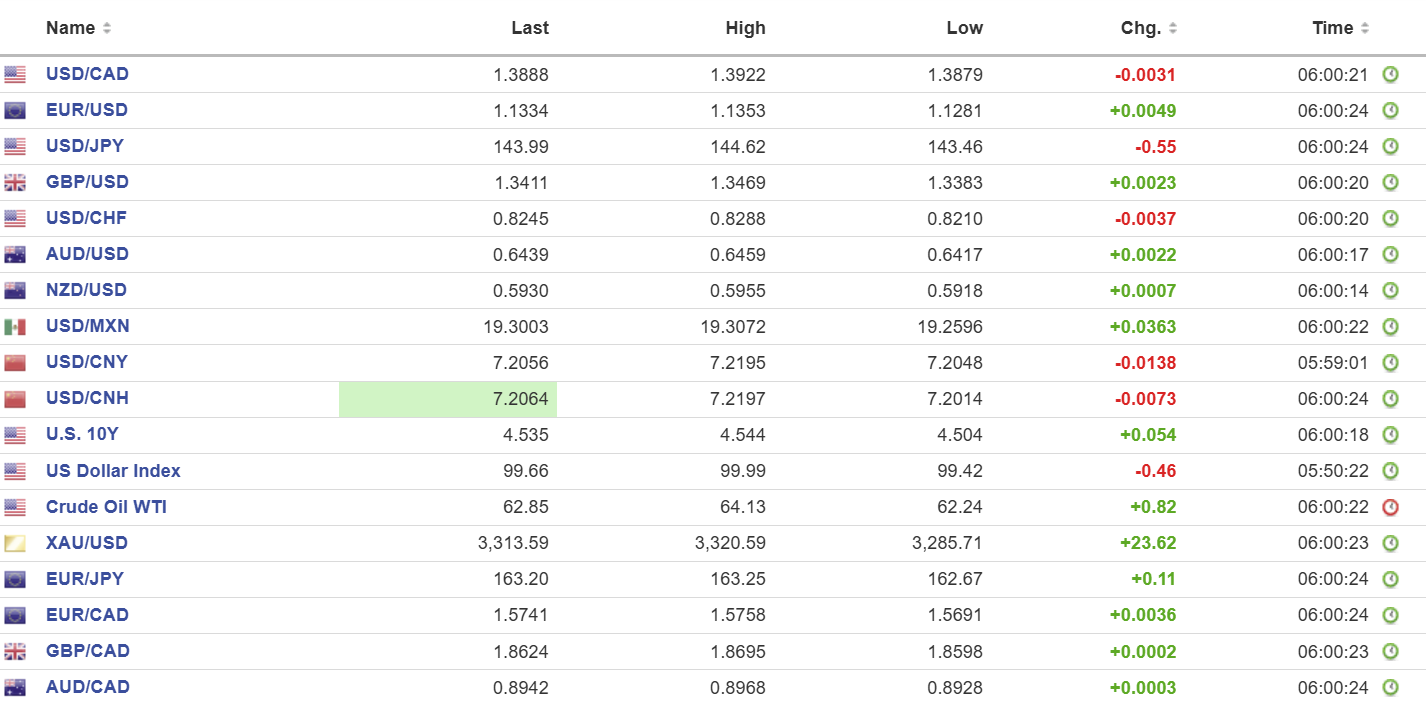Open the EUR/CAD pair page

point(87,615)
